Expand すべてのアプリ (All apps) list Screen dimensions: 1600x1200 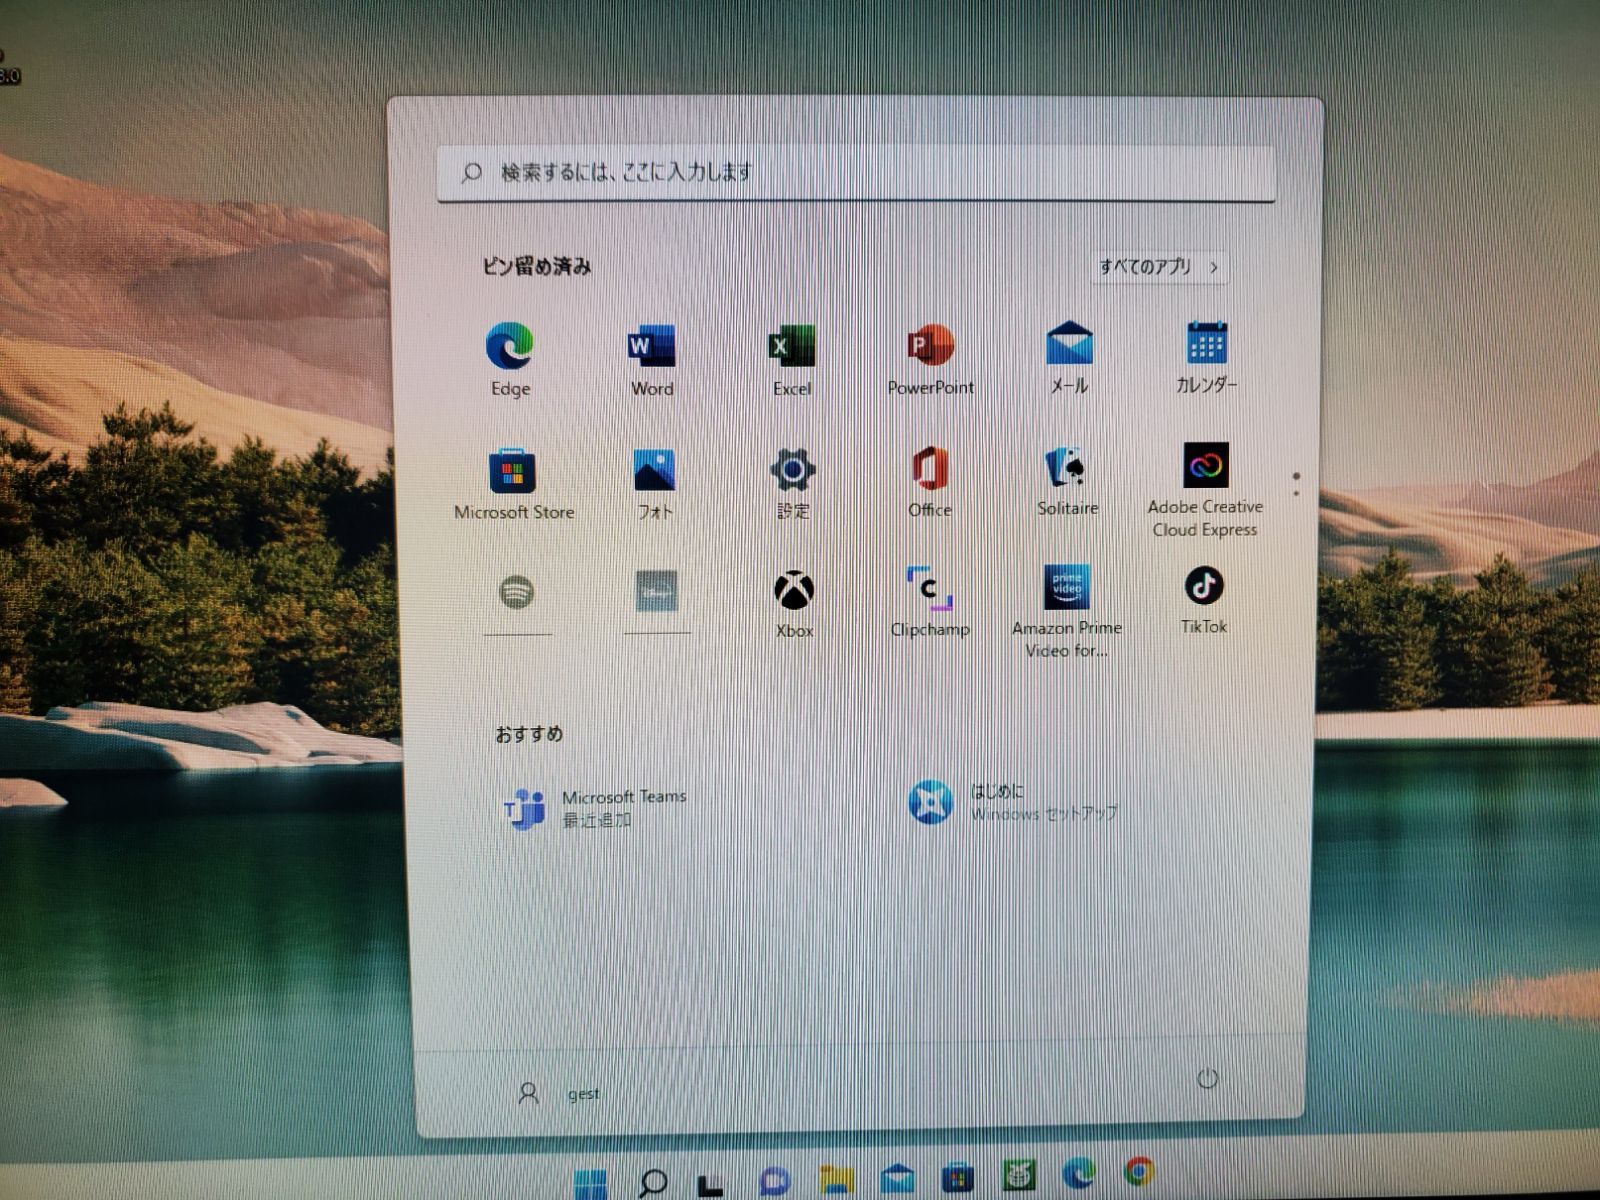click(1158, 267)
